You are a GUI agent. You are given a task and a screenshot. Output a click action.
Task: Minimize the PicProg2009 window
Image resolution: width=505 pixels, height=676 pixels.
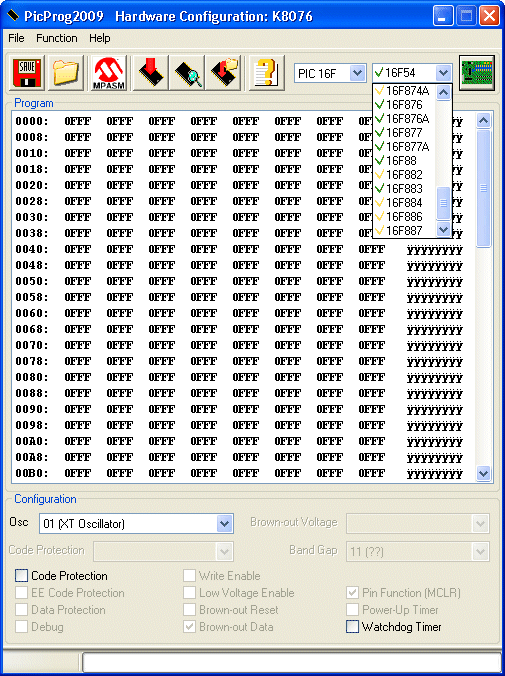coord(443,16)
